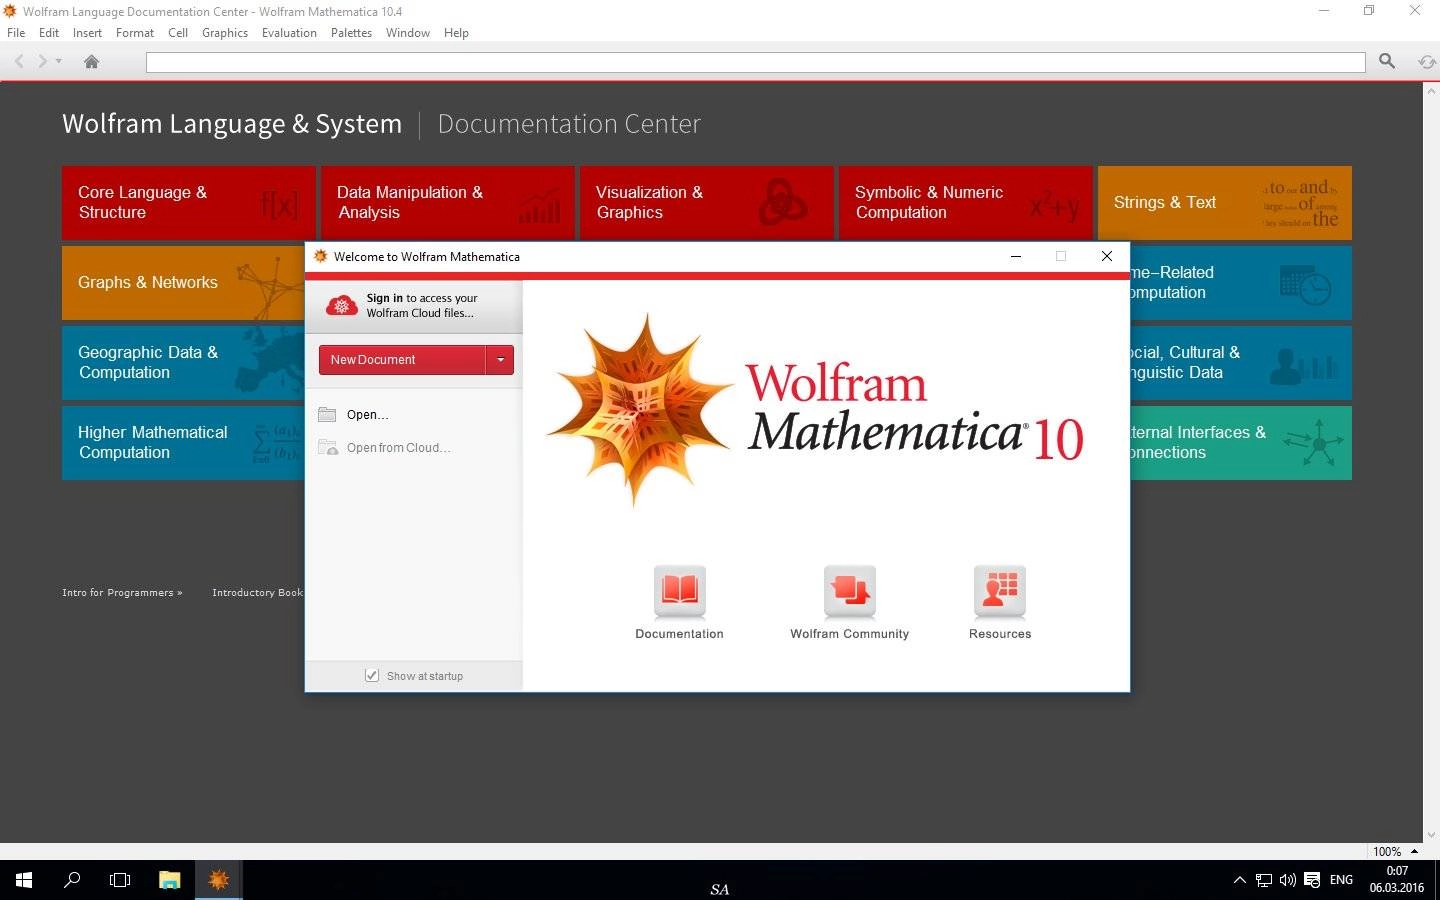Open the Edit menu
Image resolution: width=1440 pixels, height=900 pixels.
pos(49,33)
